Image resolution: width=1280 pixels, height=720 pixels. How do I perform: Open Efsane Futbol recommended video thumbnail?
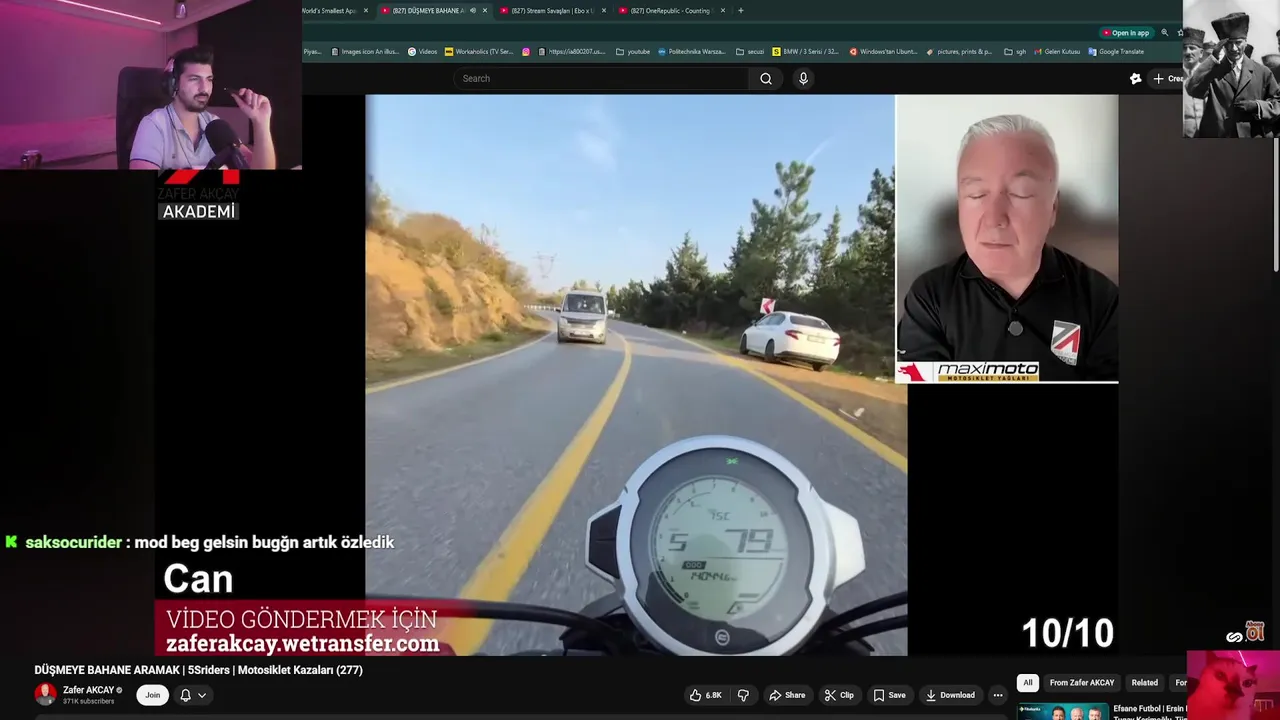[x=1062, y=712]
